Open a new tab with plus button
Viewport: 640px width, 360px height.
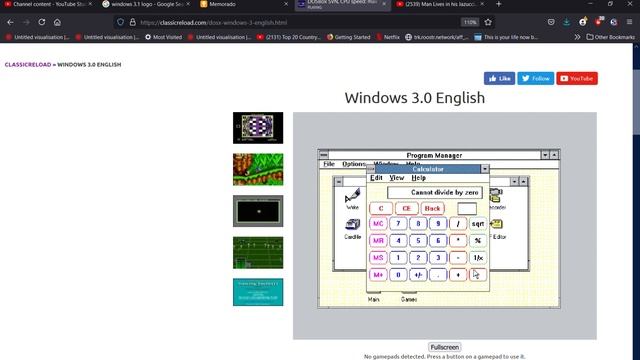[x=498, y=4]
